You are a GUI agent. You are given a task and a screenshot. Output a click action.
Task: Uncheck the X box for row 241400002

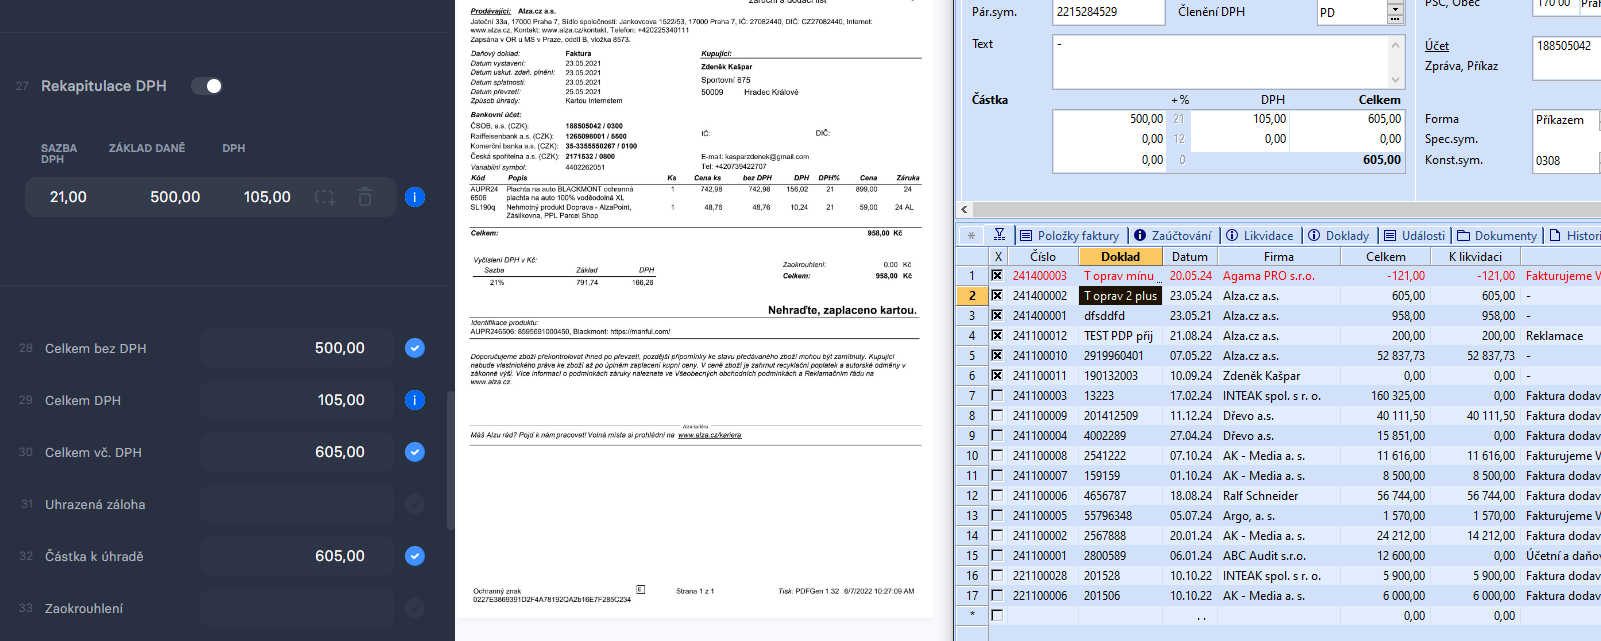click(x=997, y=296)
